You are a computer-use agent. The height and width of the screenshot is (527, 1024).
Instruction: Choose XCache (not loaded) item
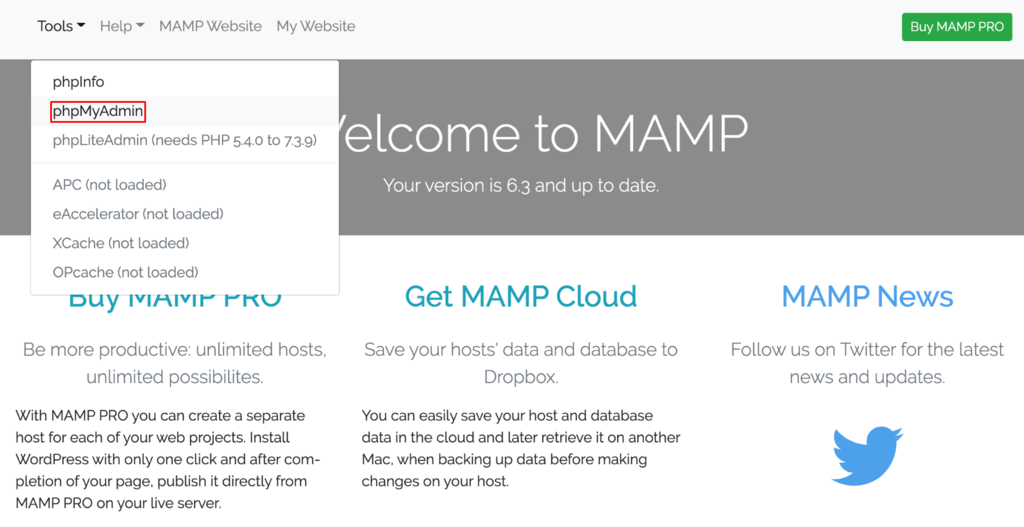(121, 243)
